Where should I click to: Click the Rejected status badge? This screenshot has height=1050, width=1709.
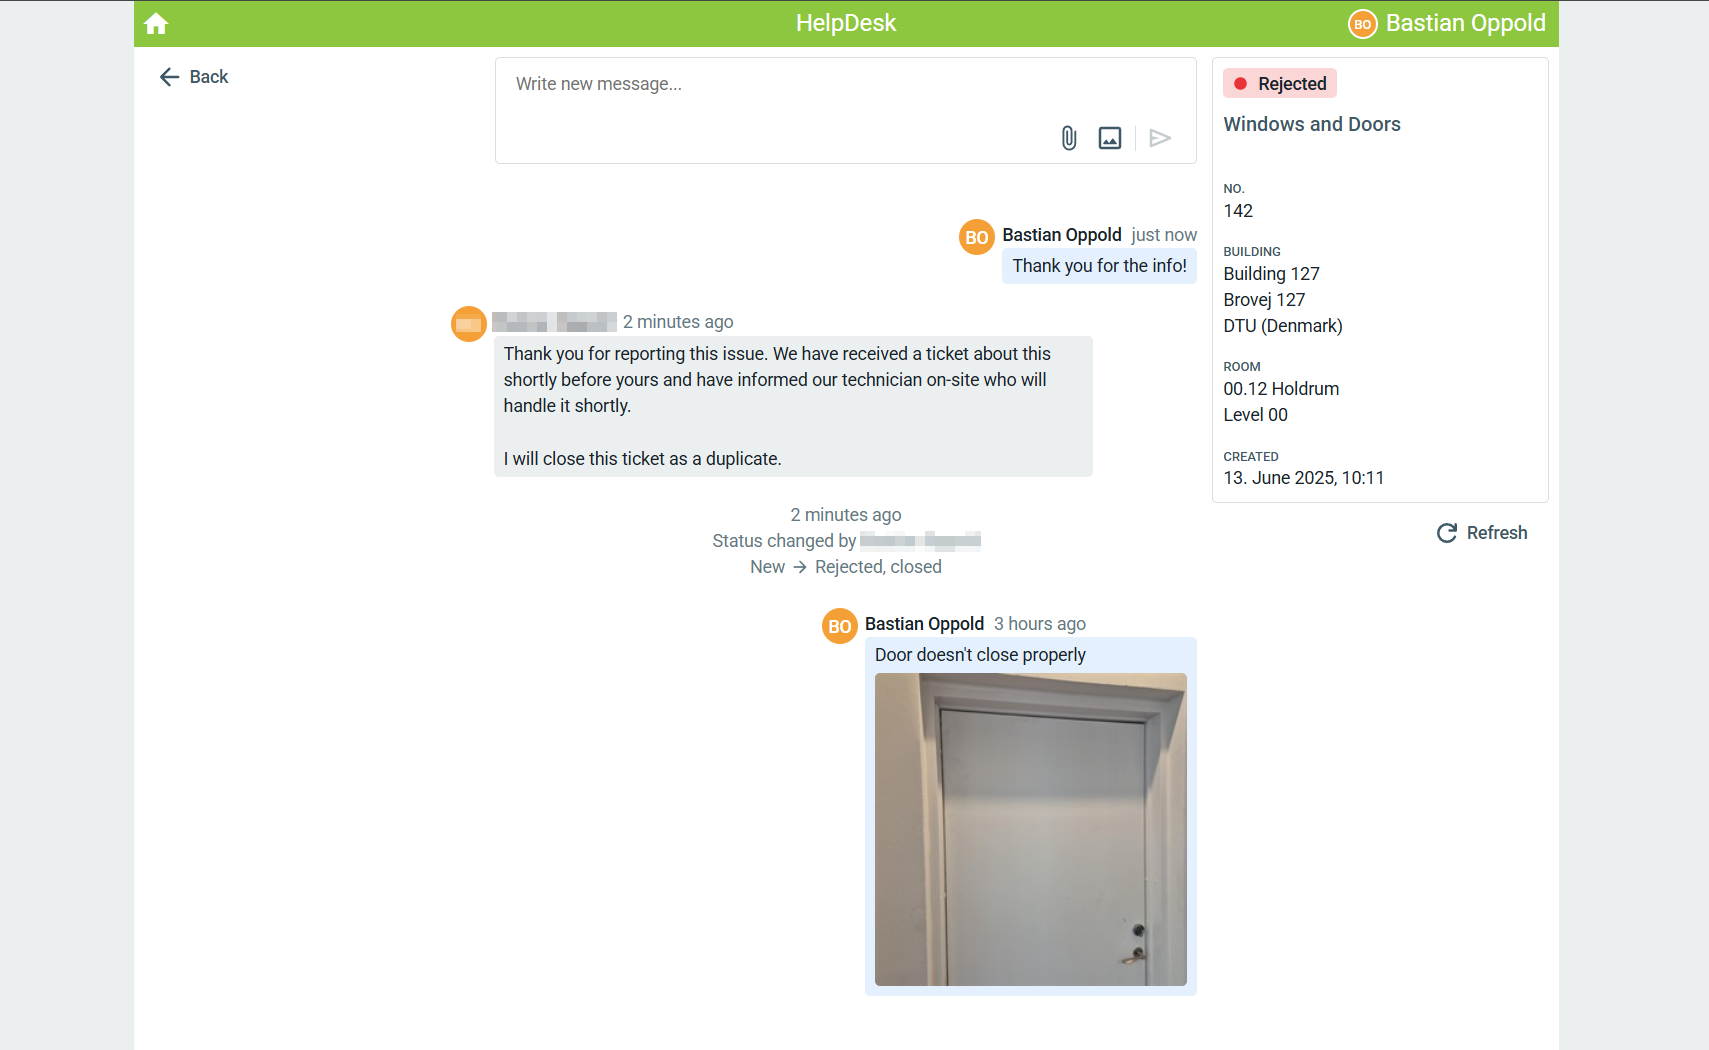coord(1280,84)
